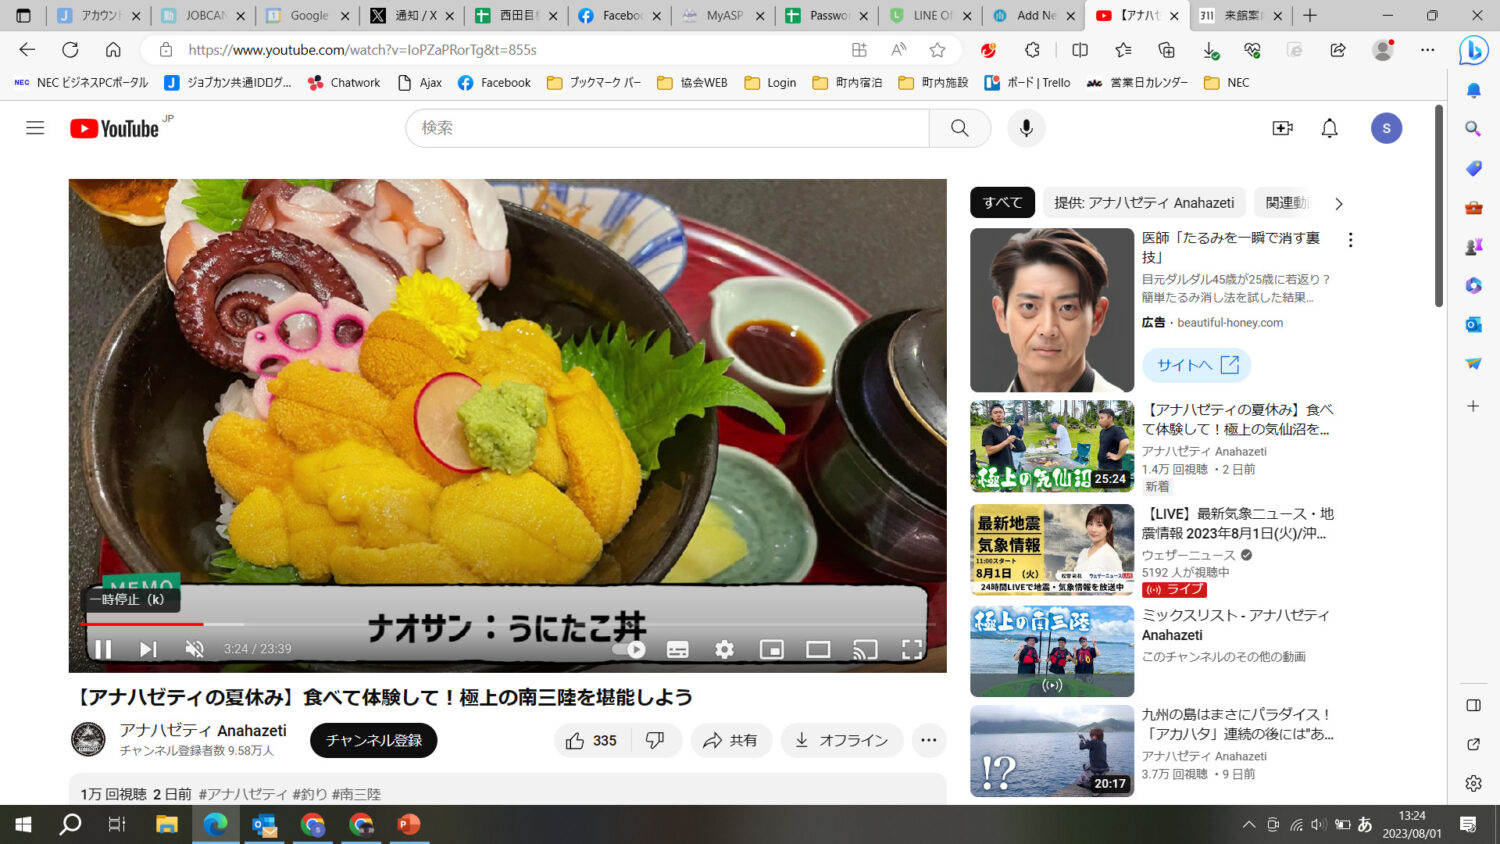Pause the video playback
This screenshot has width=1500, height=844.
coord(103,649)
